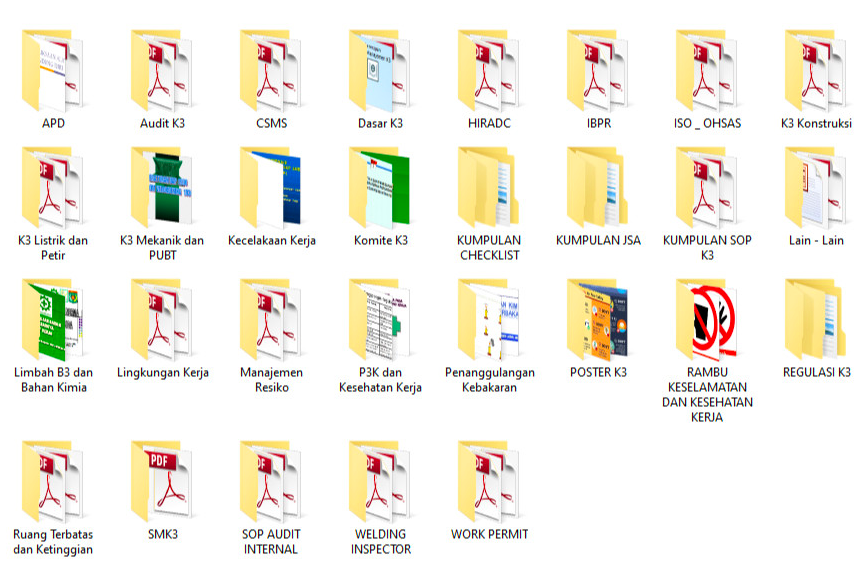The image size is (865, 588).
Task: Click the KUMPULAN CHECKLIST folder icon
Action: tap(489, 188)
